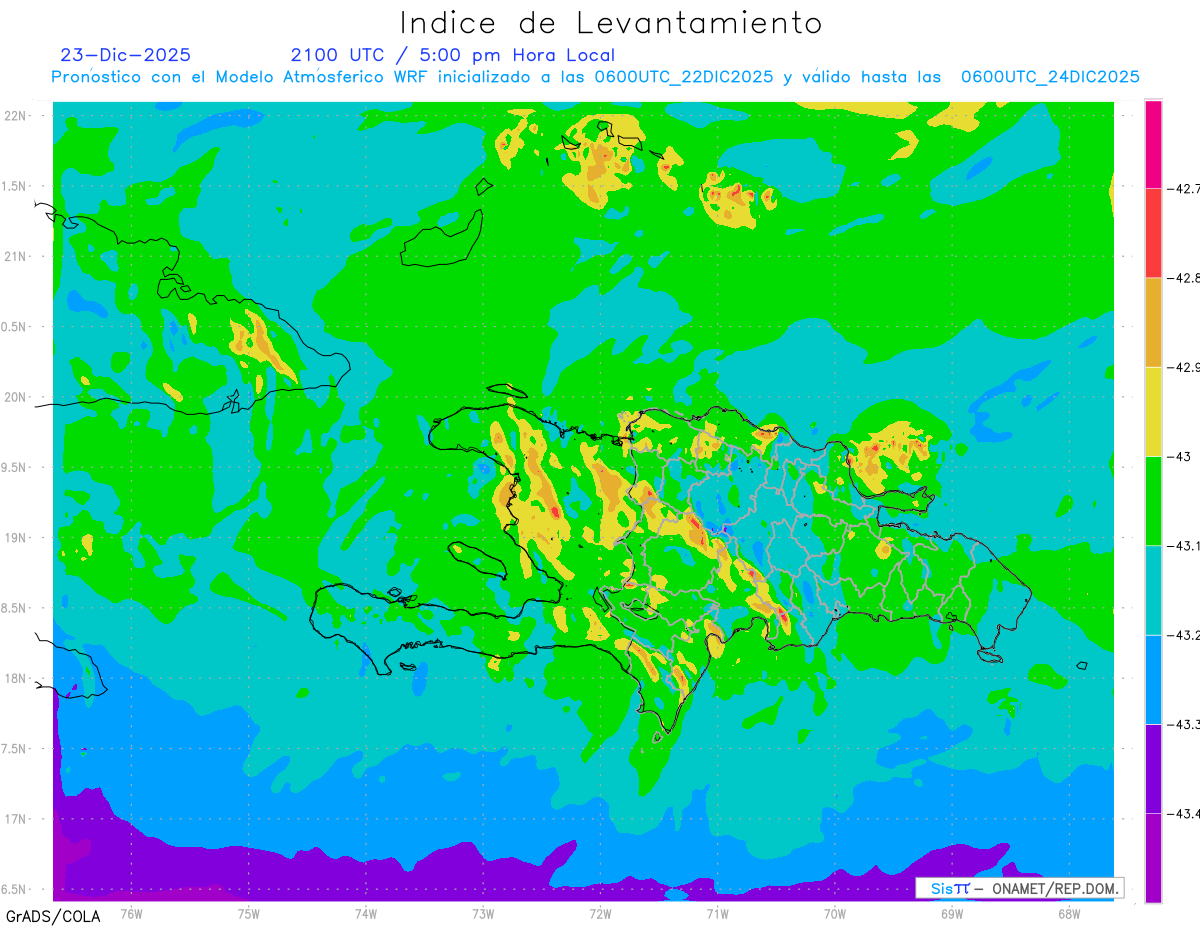1200x927 pixels.
Task: Click the magenta swatch atop the color legend
Action: coord(1153,143)
